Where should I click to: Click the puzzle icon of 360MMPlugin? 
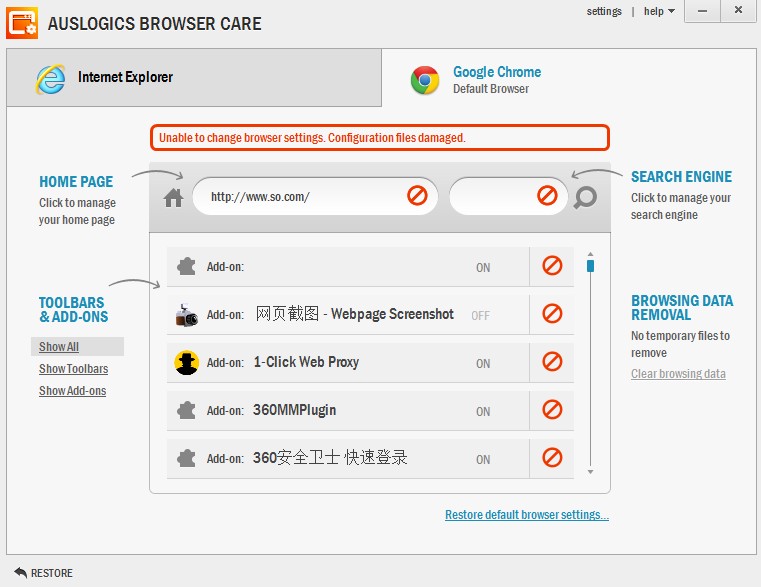(x=186, y=410)
